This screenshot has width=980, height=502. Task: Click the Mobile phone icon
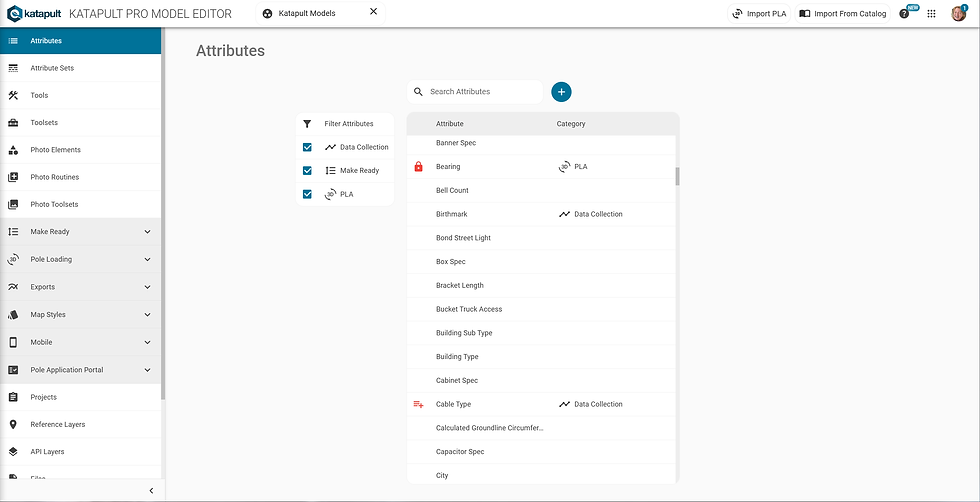13,342
